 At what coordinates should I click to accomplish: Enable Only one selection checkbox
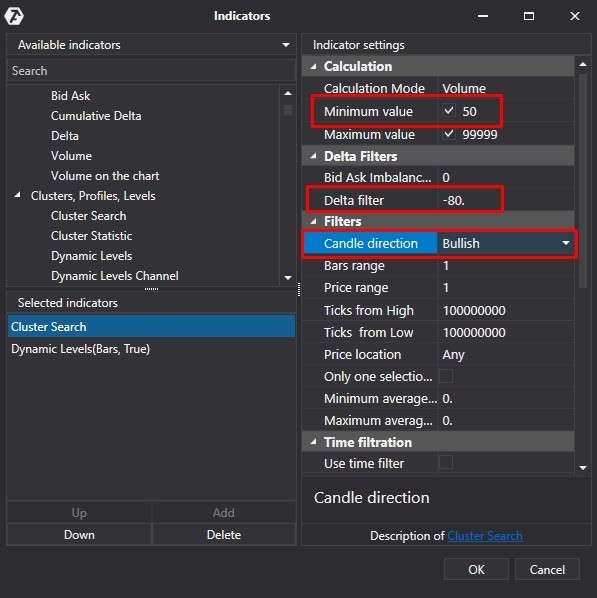[x=446, y=376]
